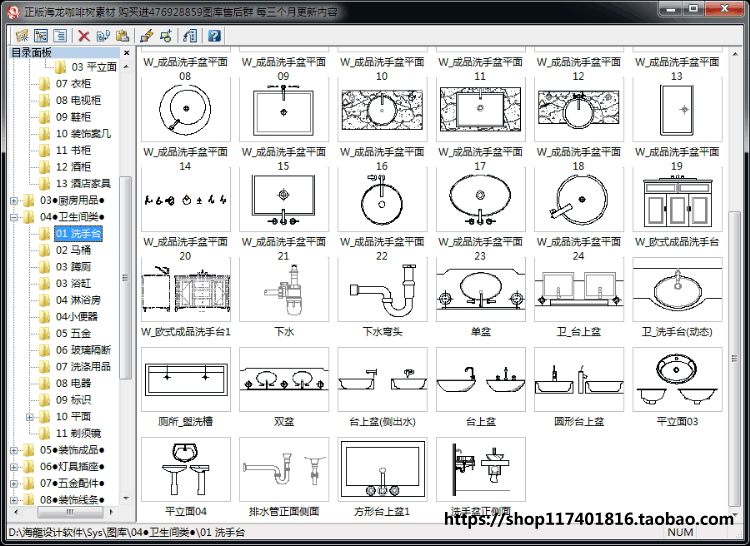
Task: Click the add block icon
Action: [x=166, y=36]
